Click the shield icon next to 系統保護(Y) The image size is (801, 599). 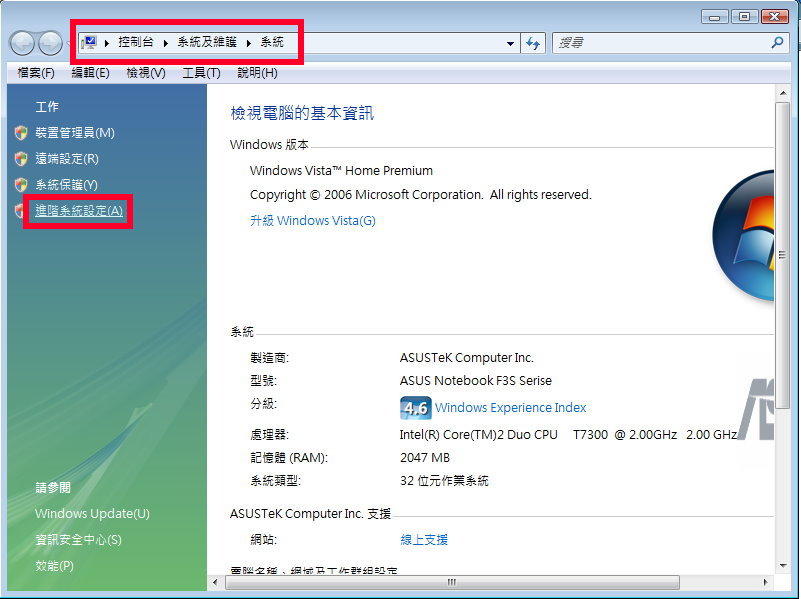pos(21,184)
